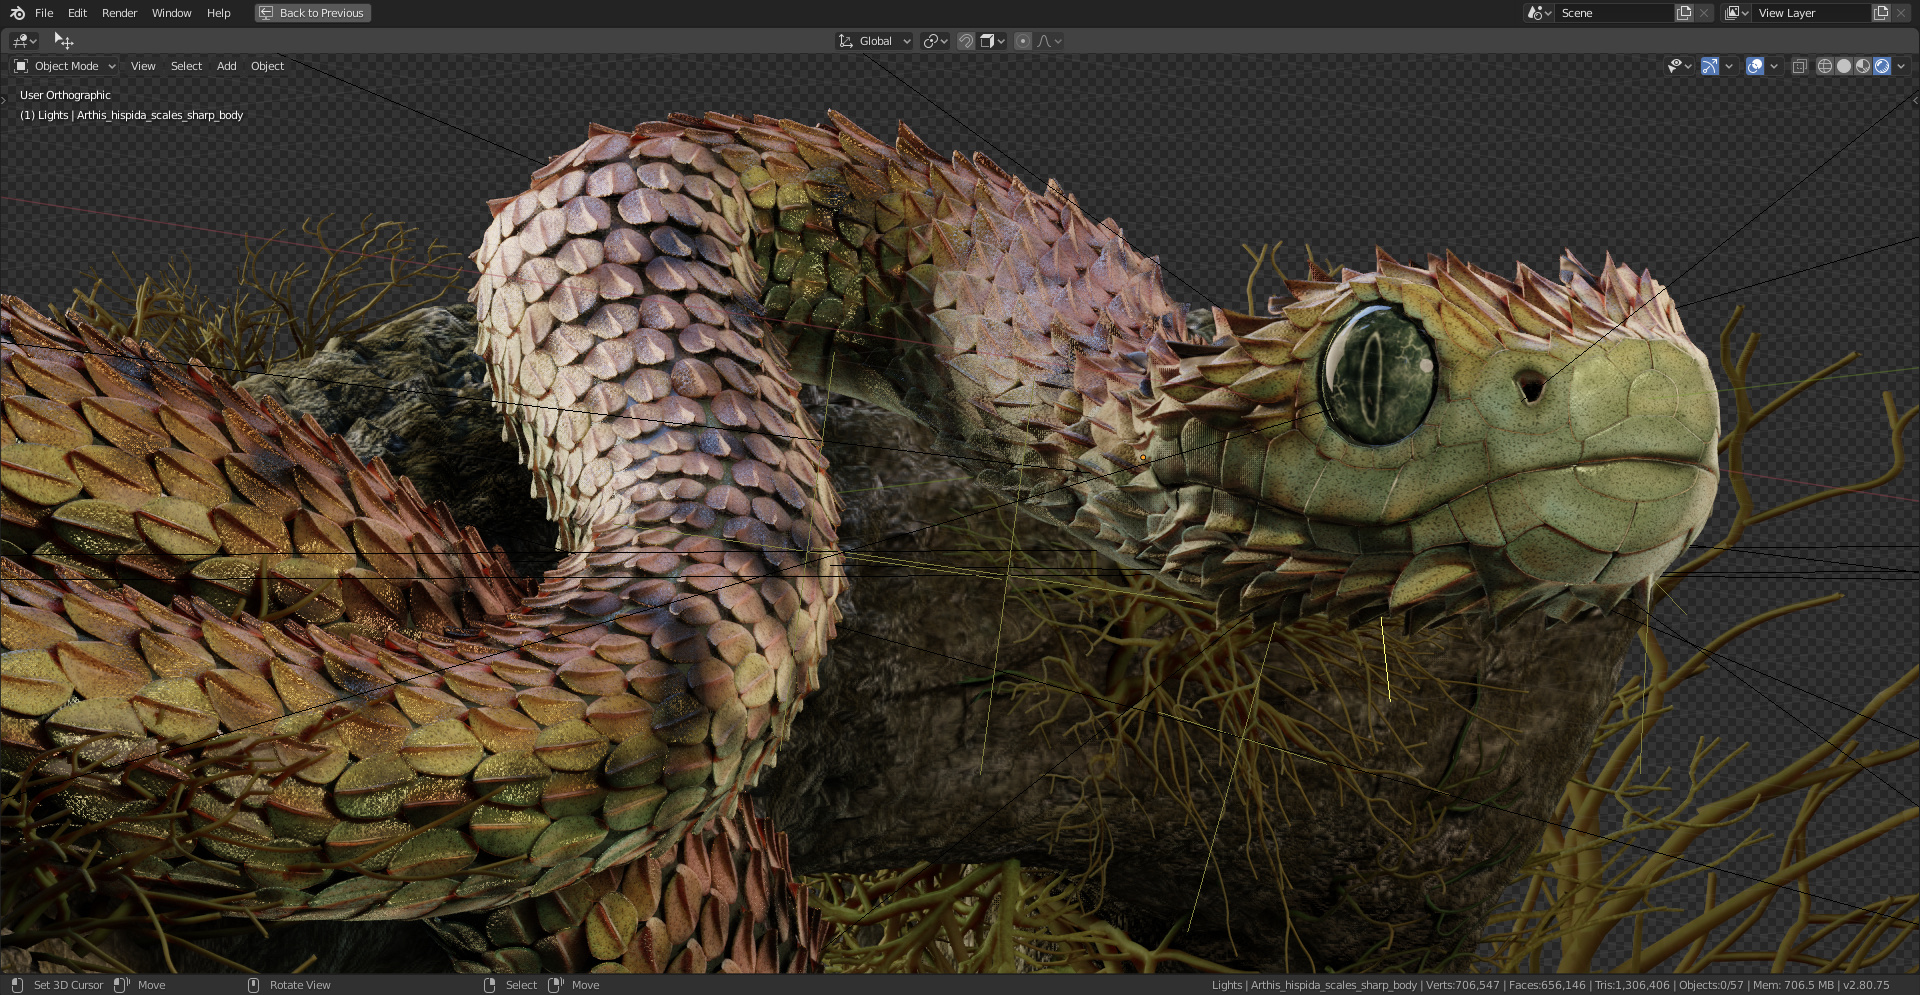Open the object type visibility eye dropdown
The height and width of the screenshot is (995, 1920).
(x=1679, y=66)
